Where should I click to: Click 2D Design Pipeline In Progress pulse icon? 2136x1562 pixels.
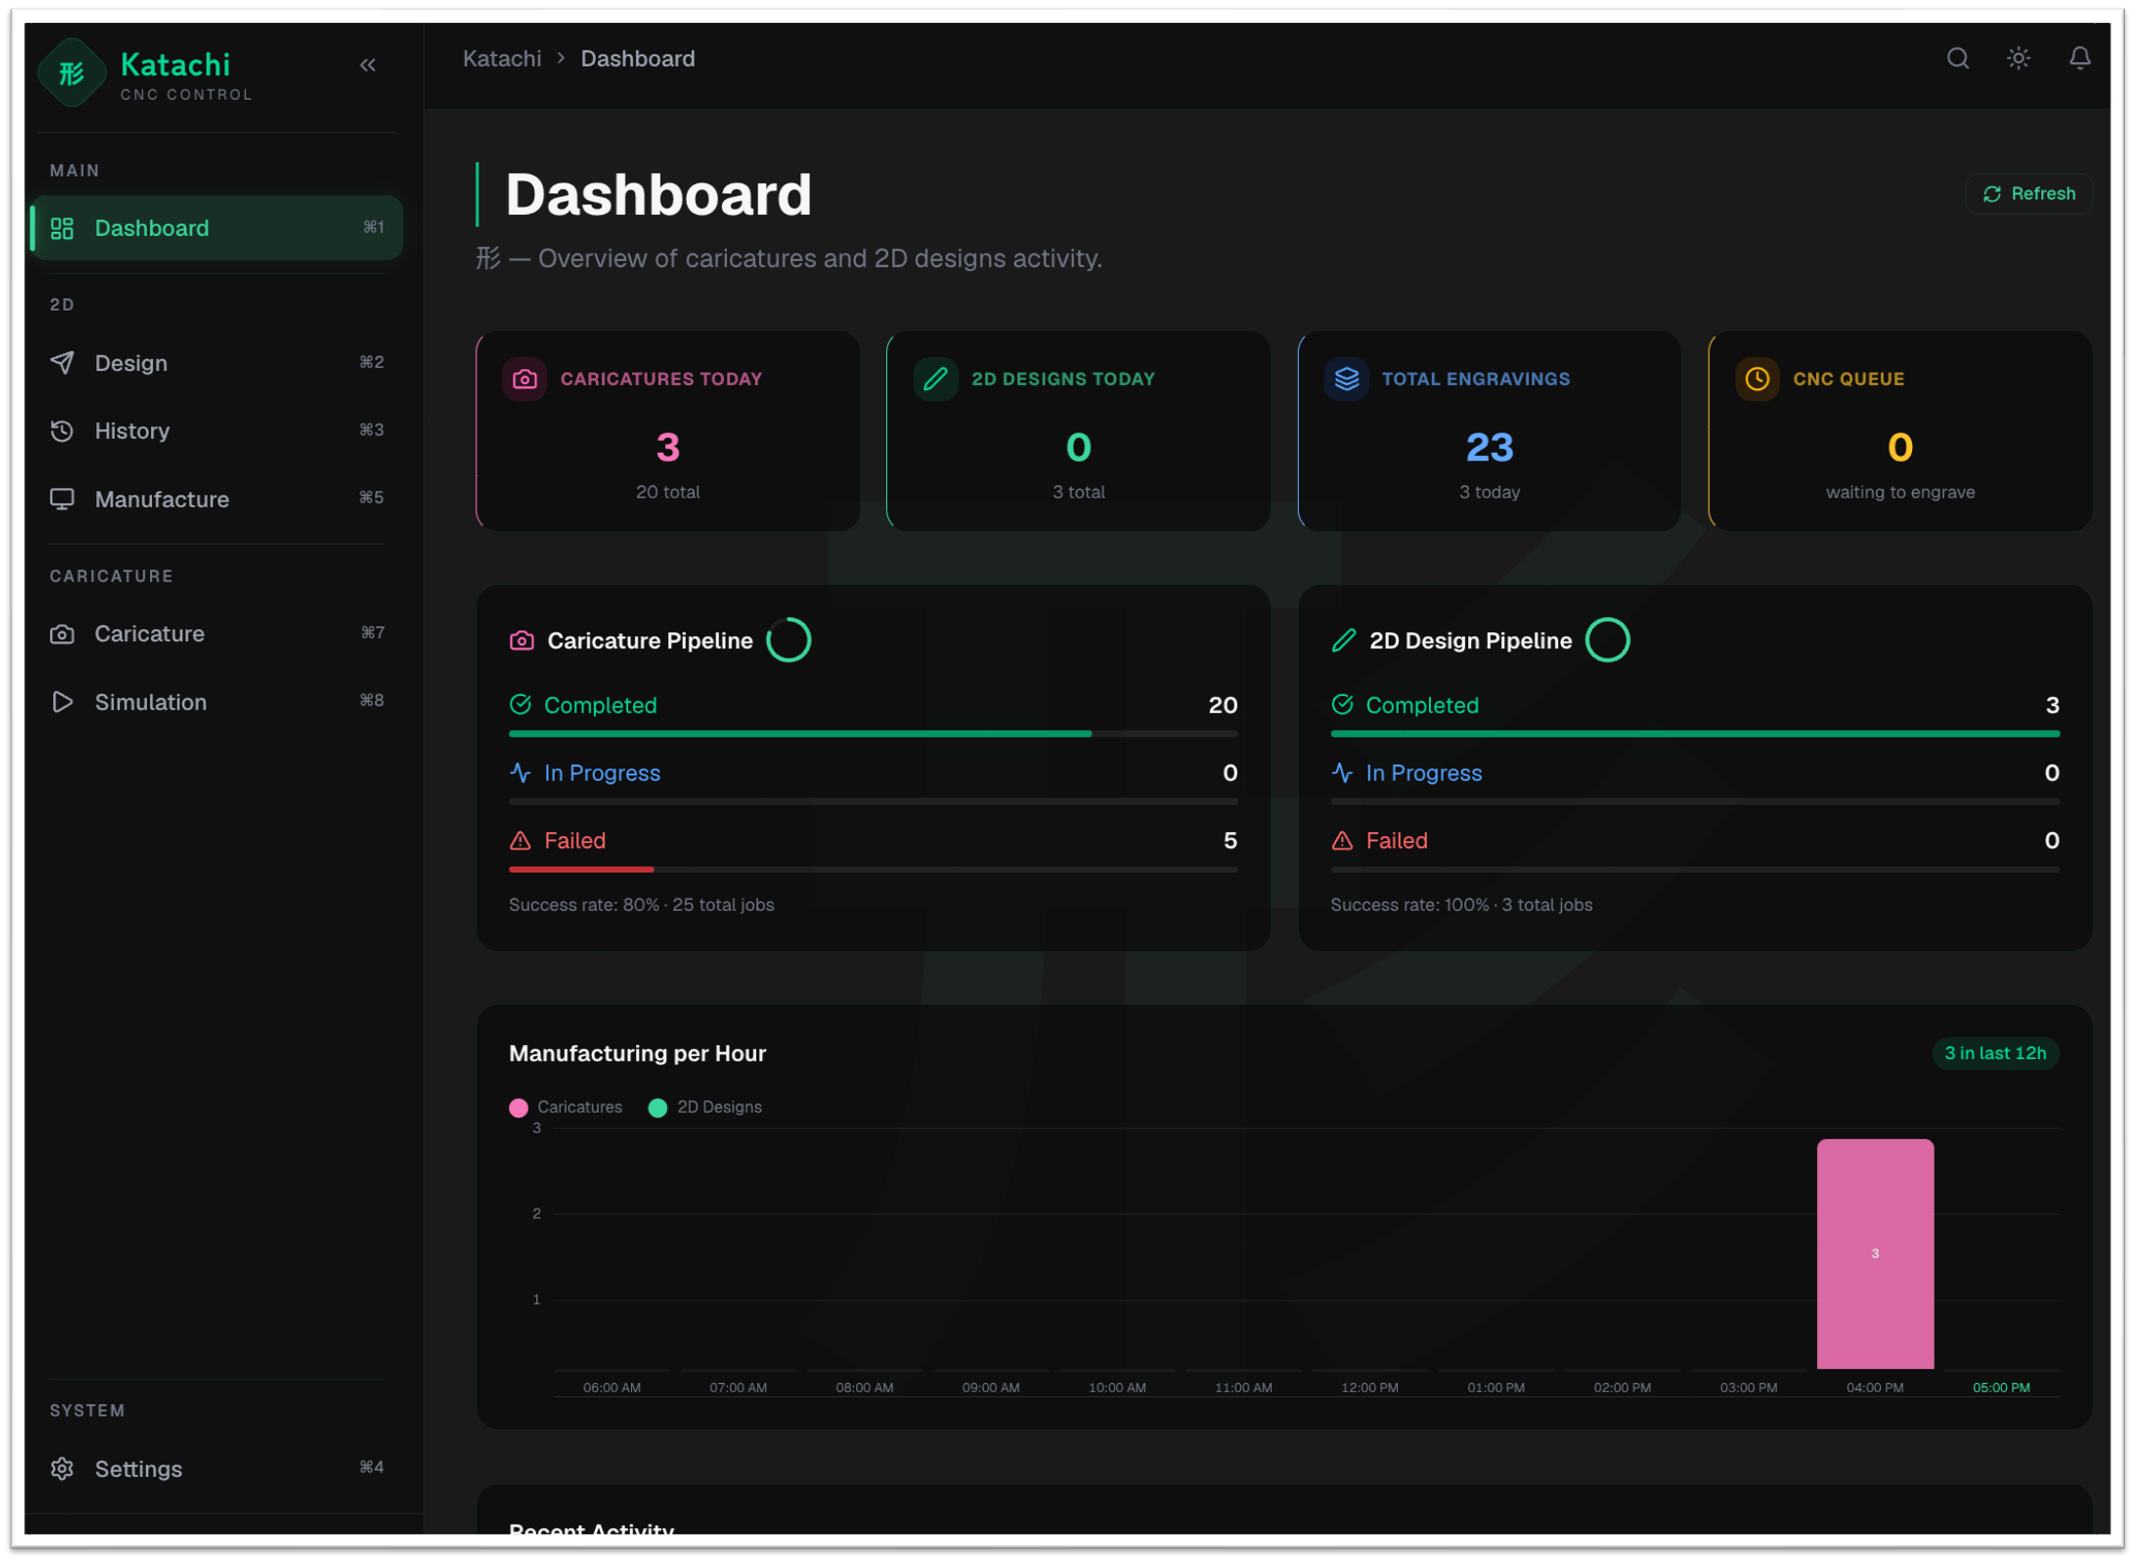(1342, 773)
